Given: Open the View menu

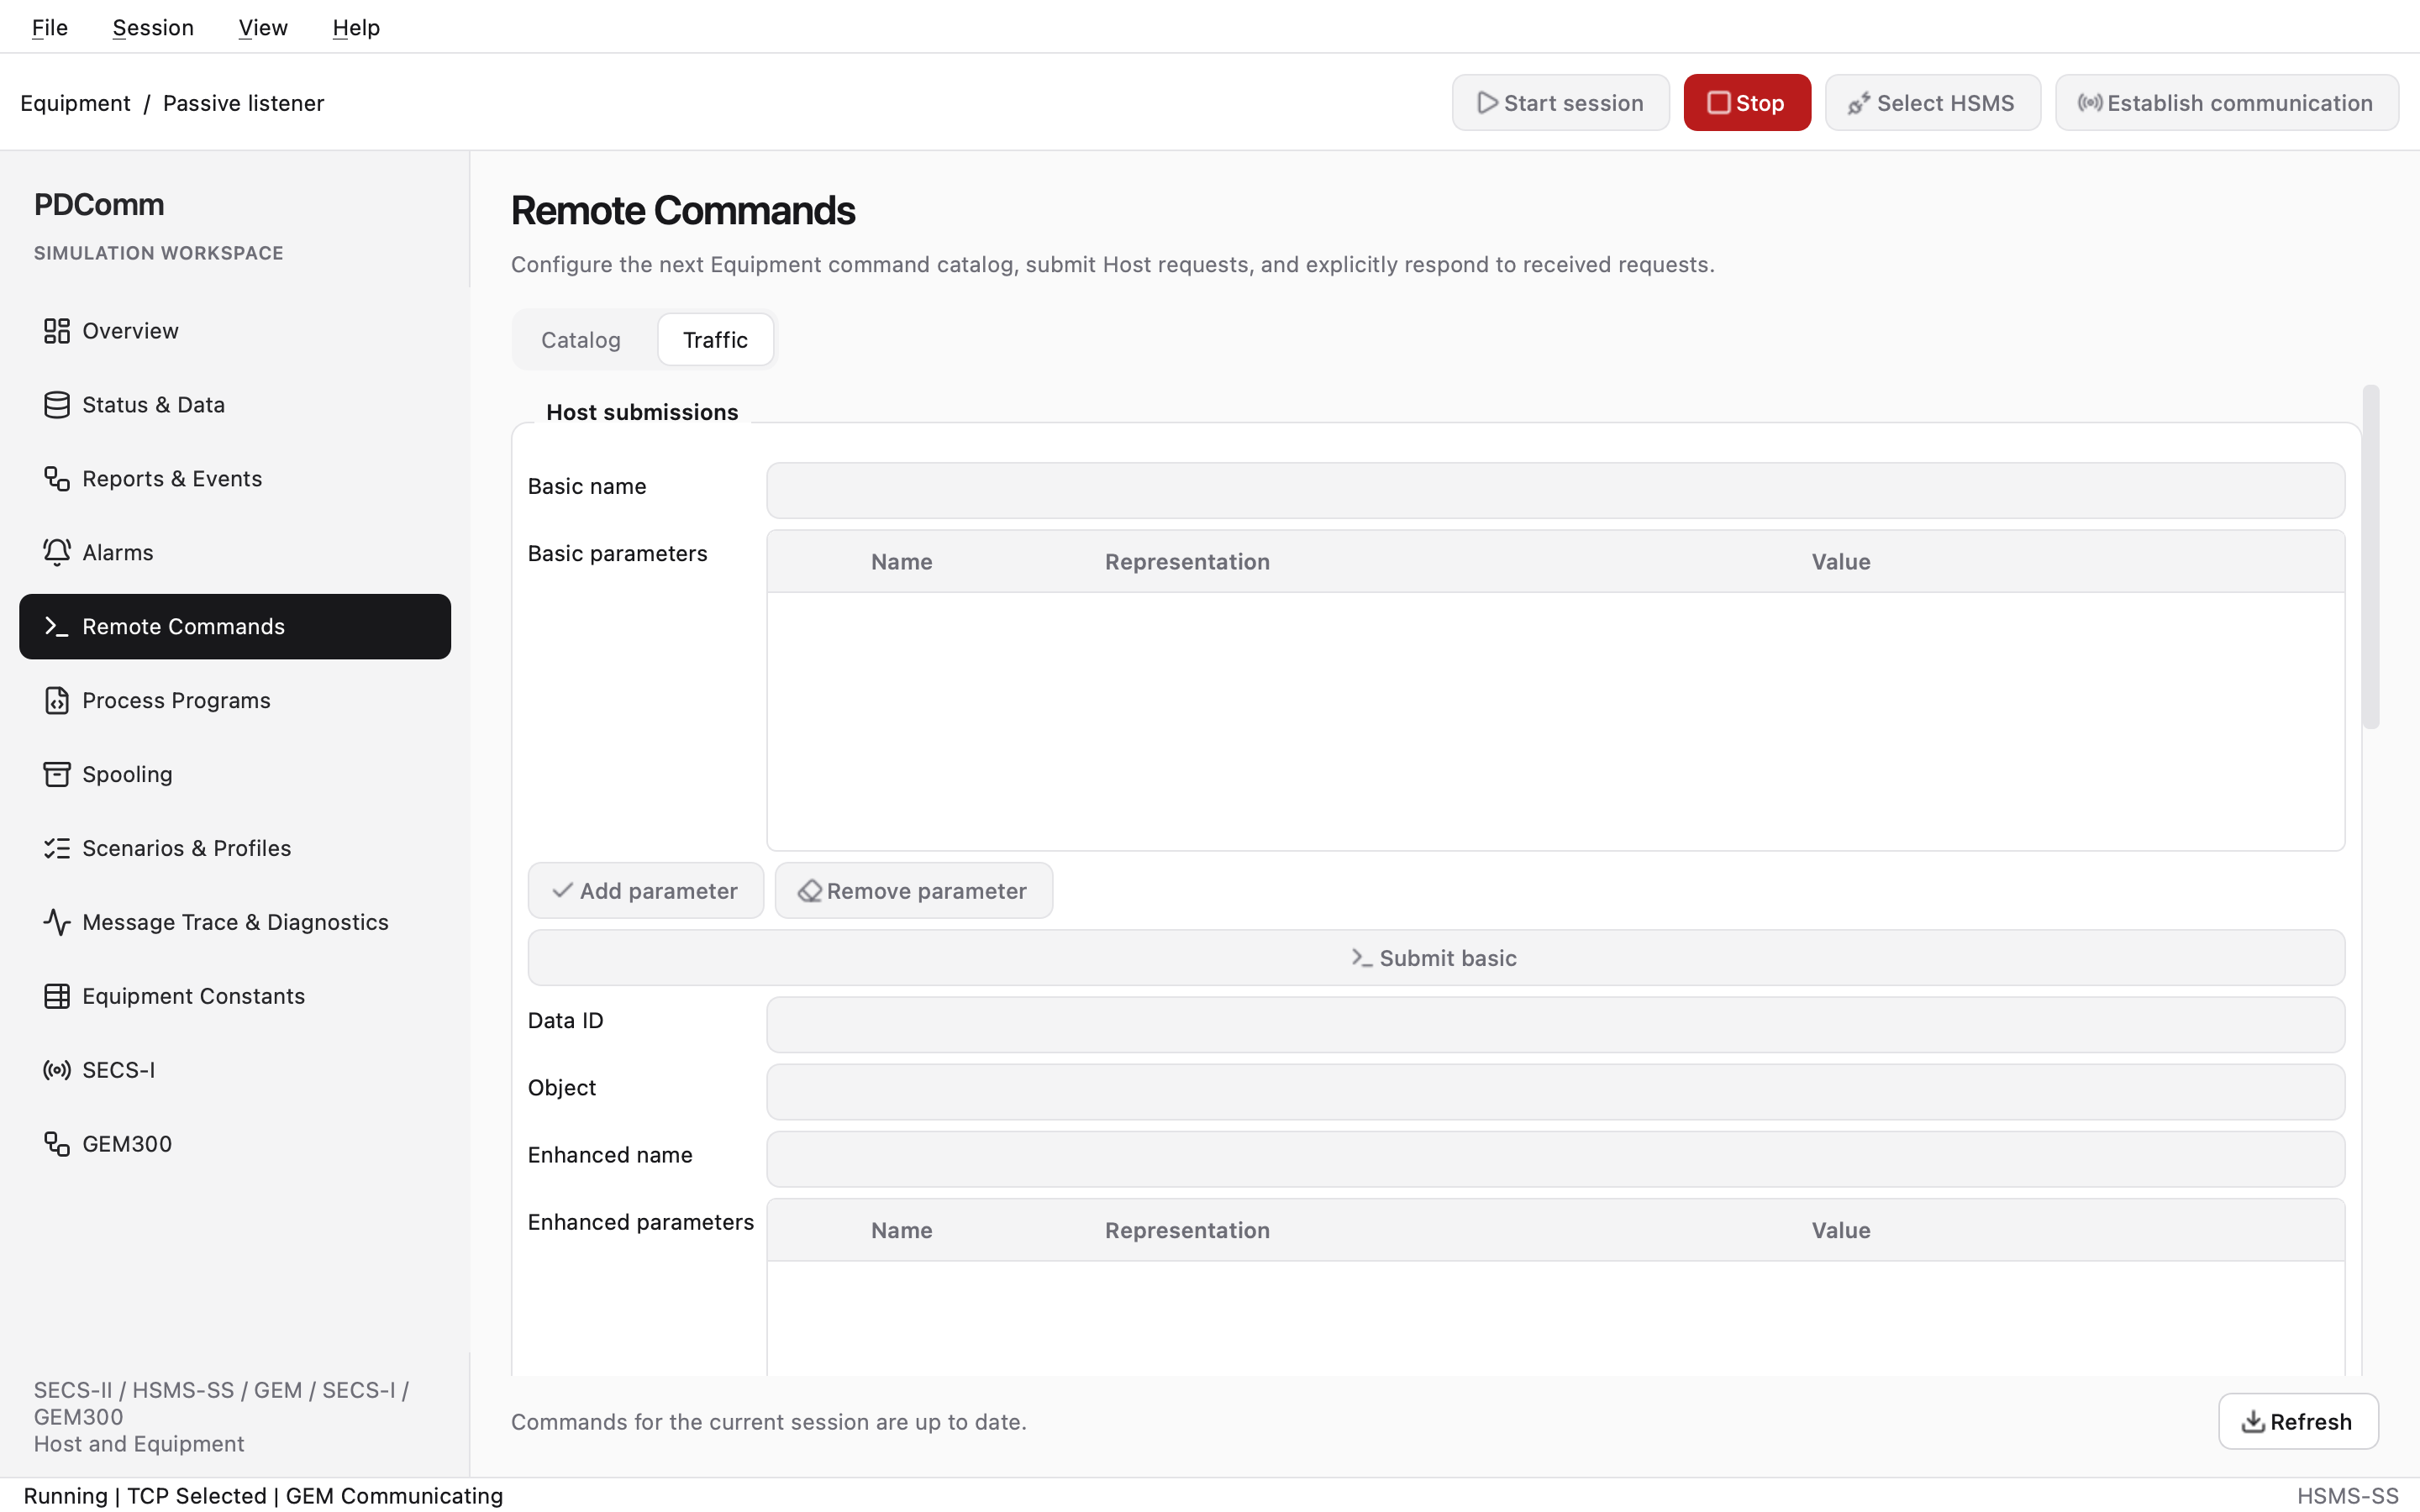Looking at the screenshot, I should point(263,28).
